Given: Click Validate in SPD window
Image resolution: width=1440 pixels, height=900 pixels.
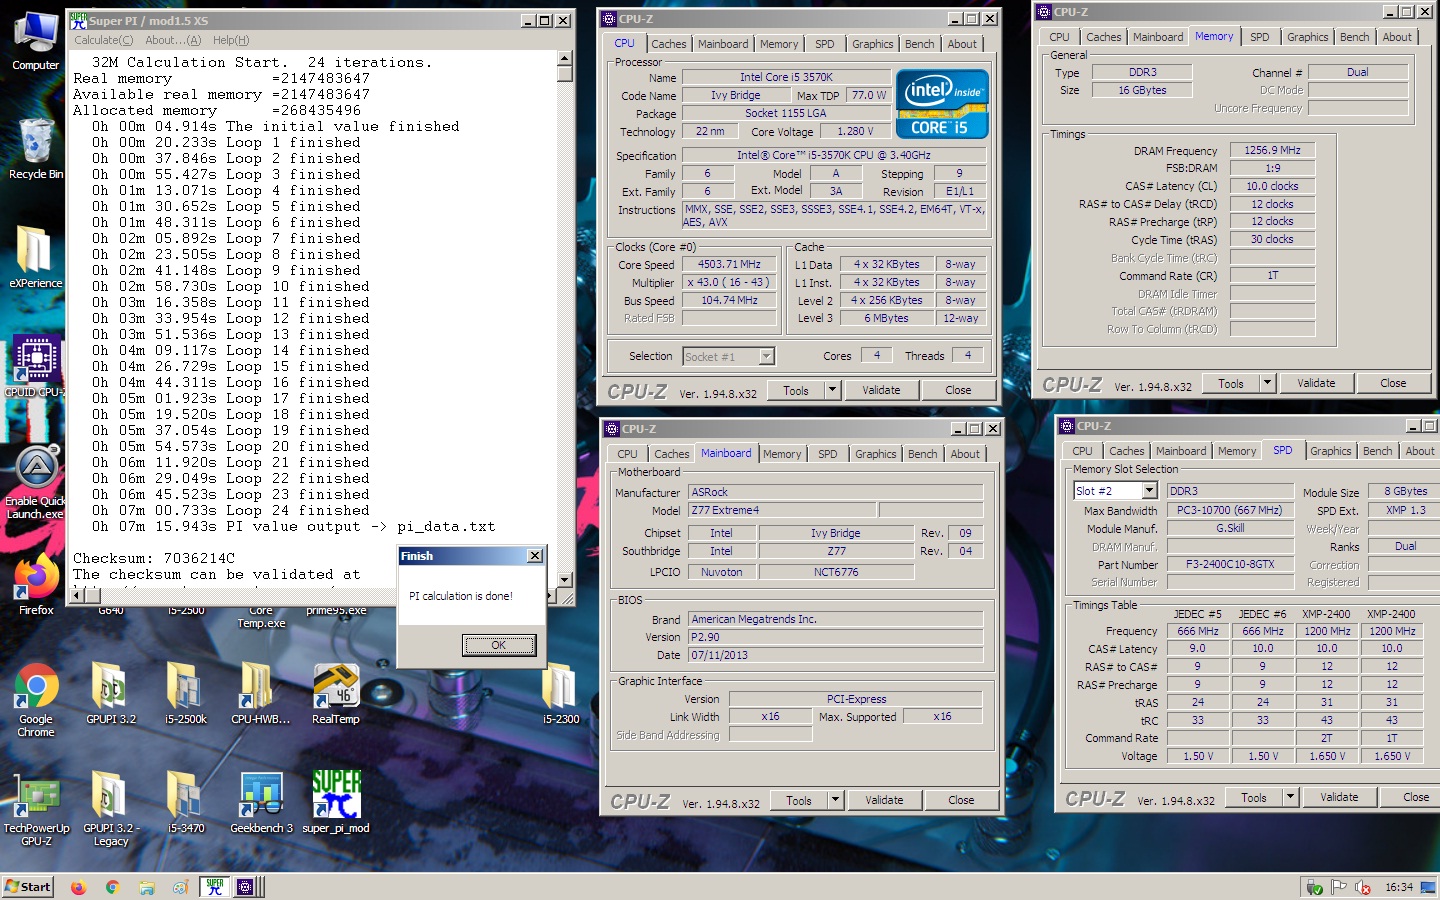Looking at the screenshot, I should pos(1338,797).
